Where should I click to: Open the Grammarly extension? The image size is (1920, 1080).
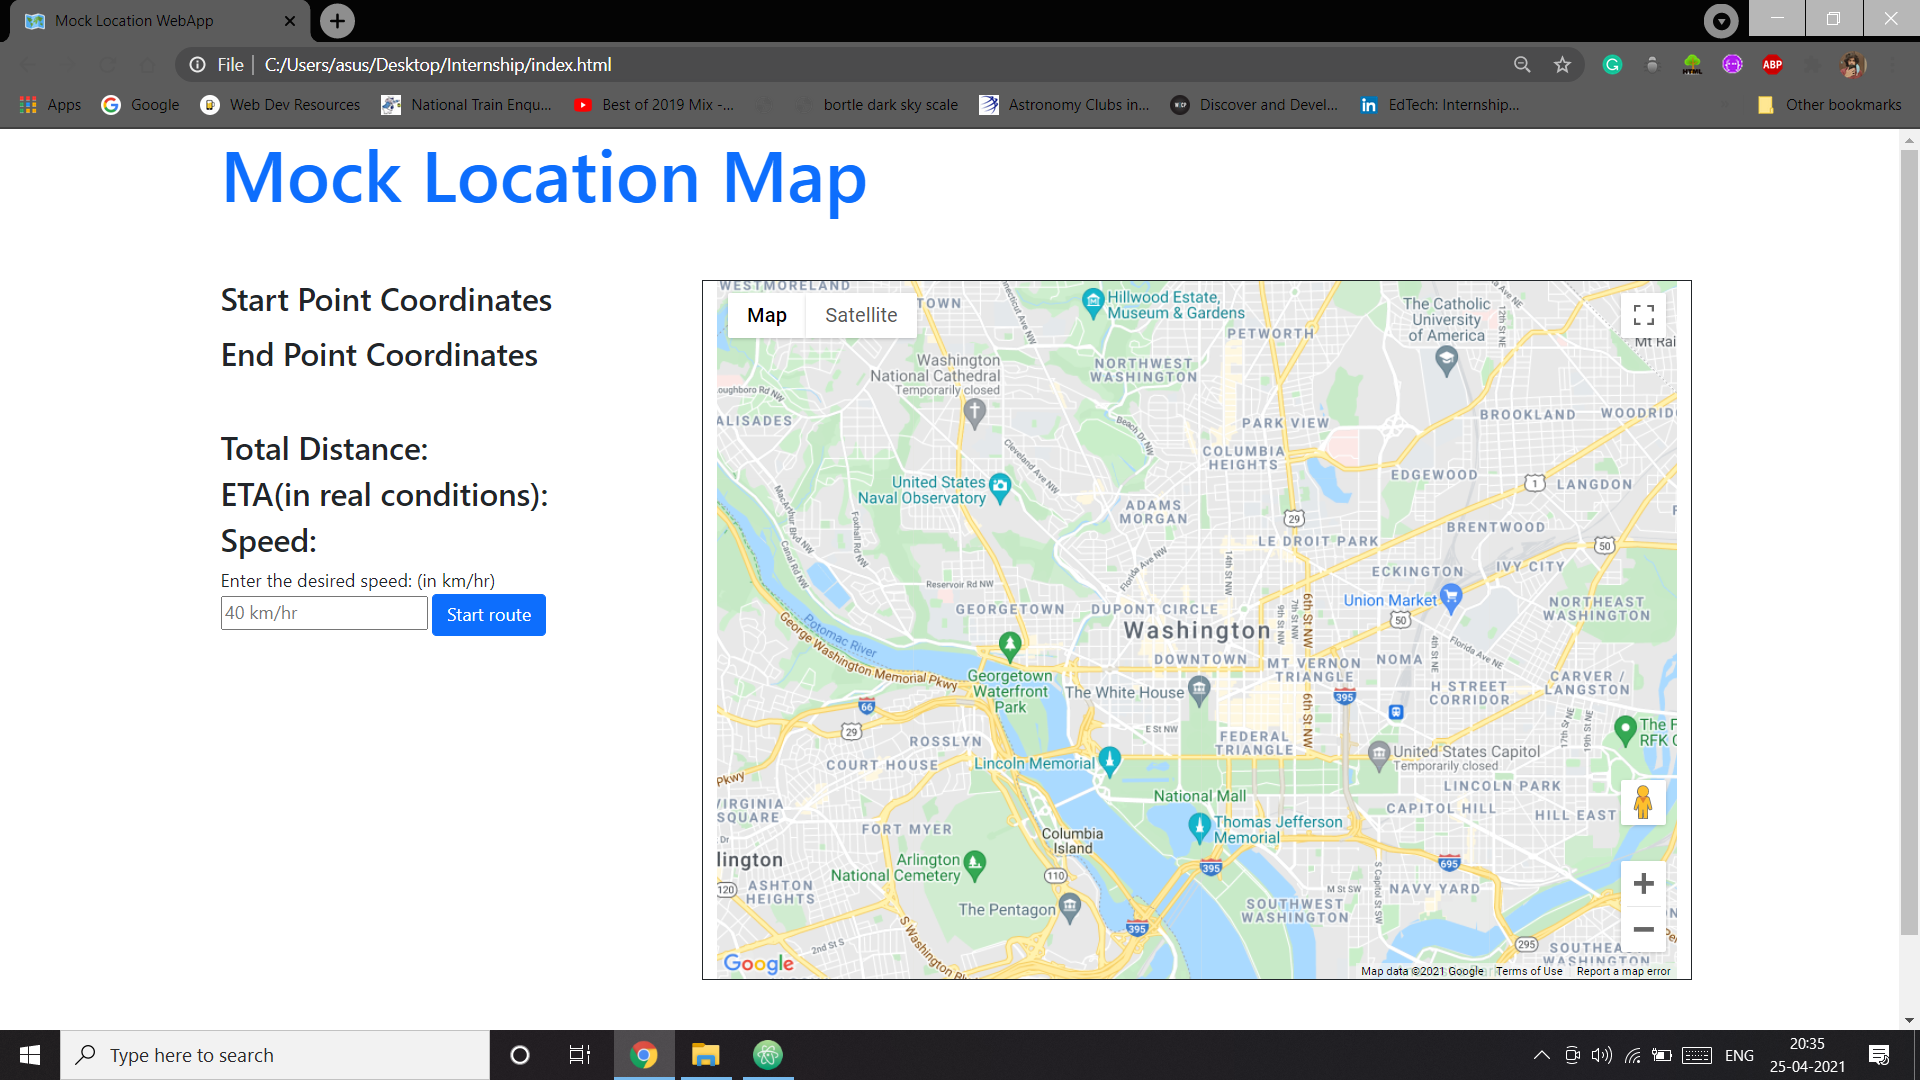tap(1612, 64)
